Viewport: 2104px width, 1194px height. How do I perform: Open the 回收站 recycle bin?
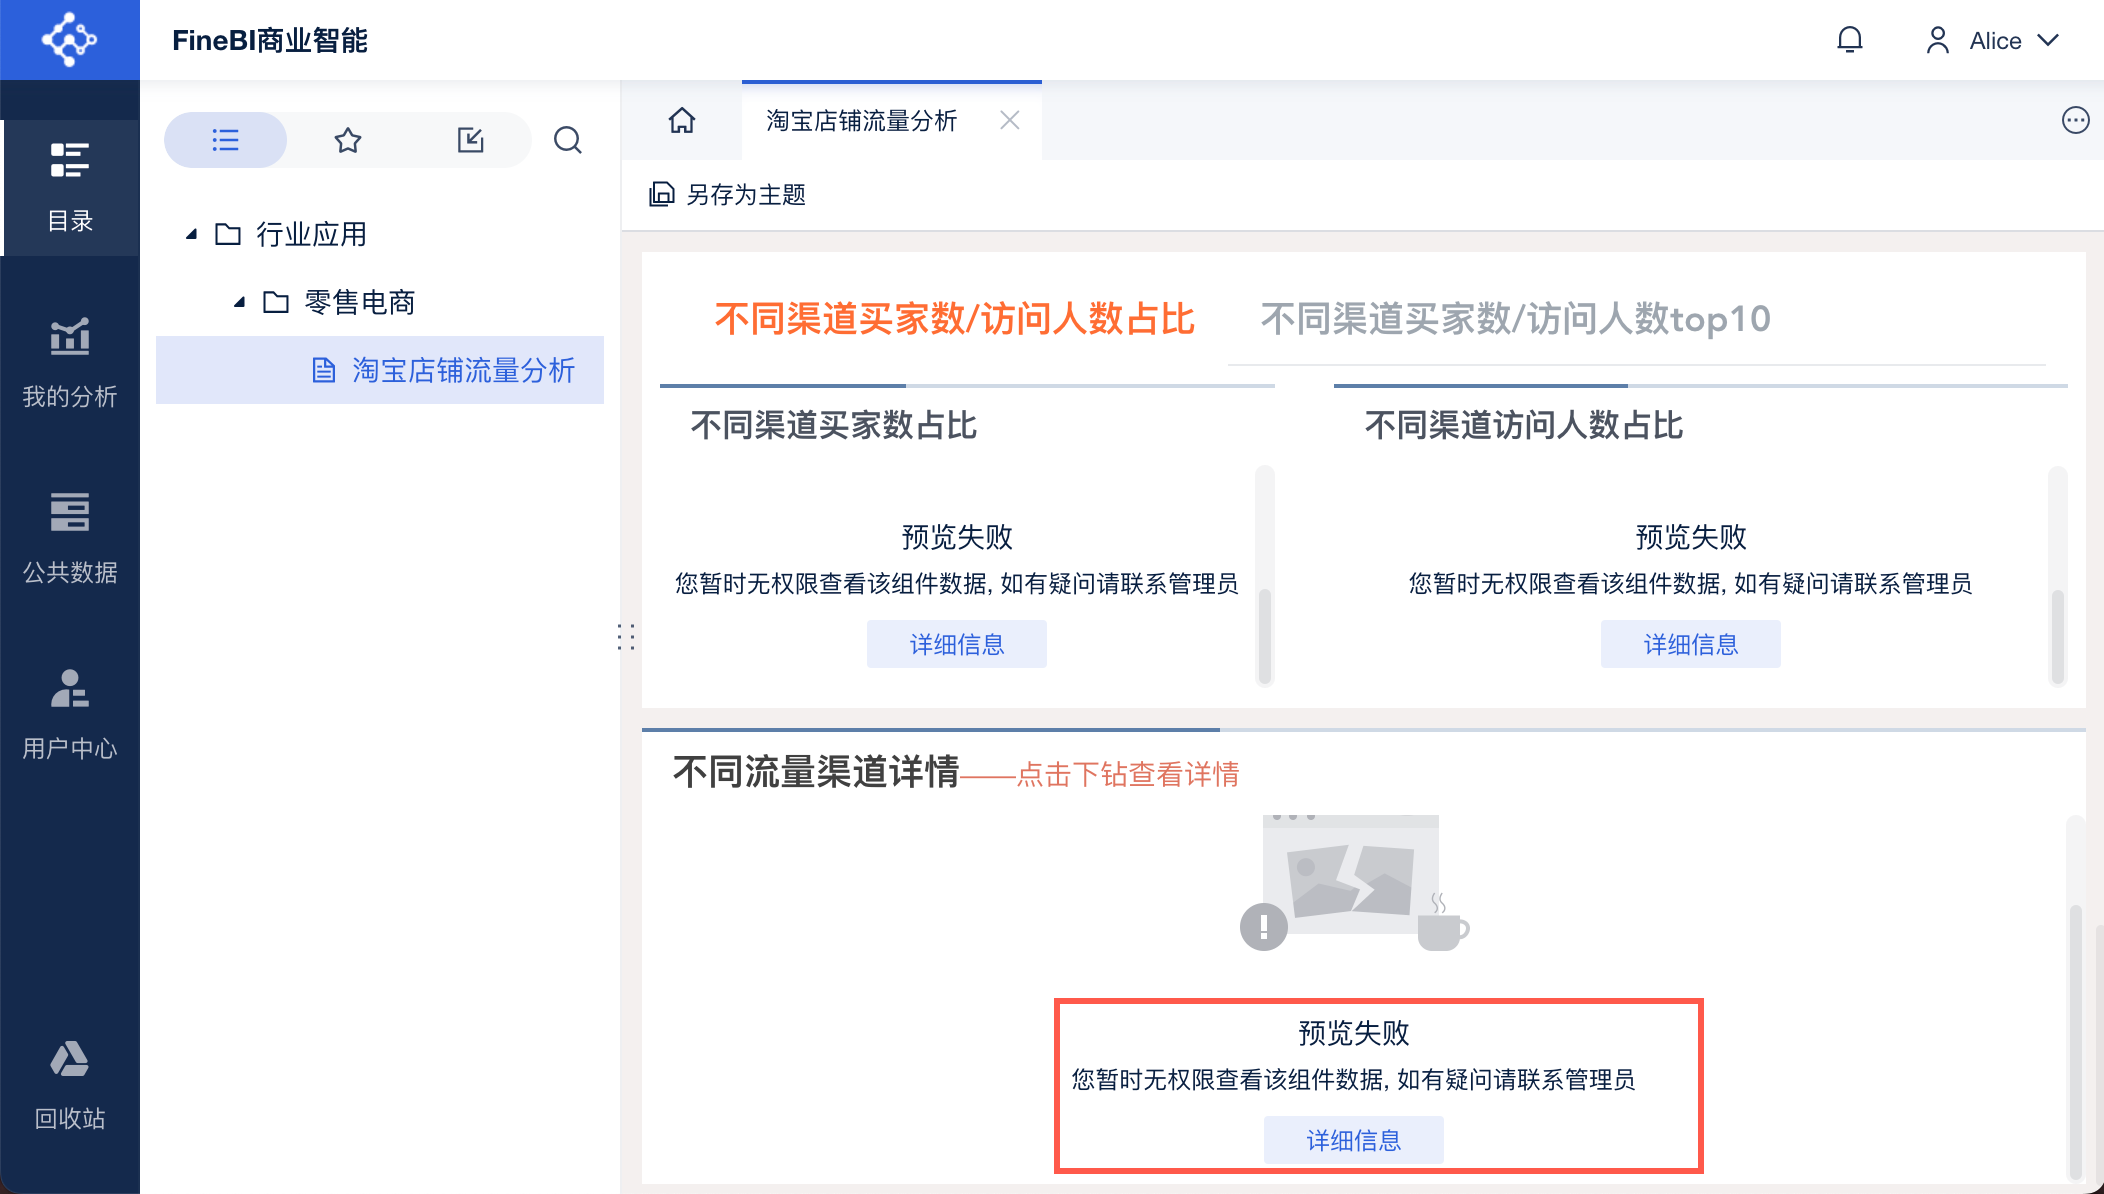(x=70, y=1085)
